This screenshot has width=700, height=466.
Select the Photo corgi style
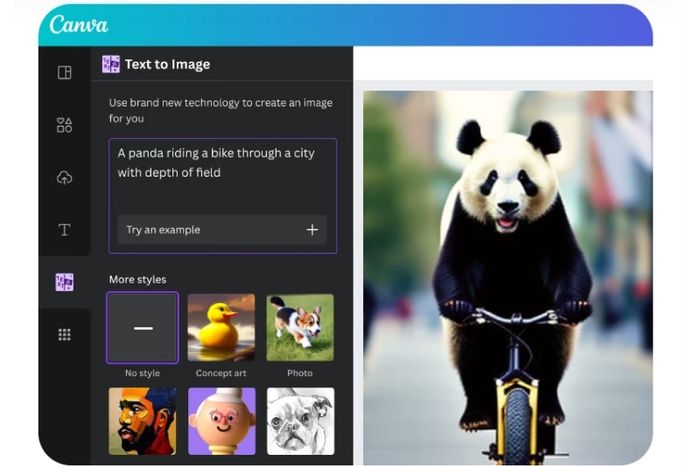pos(300,327)
